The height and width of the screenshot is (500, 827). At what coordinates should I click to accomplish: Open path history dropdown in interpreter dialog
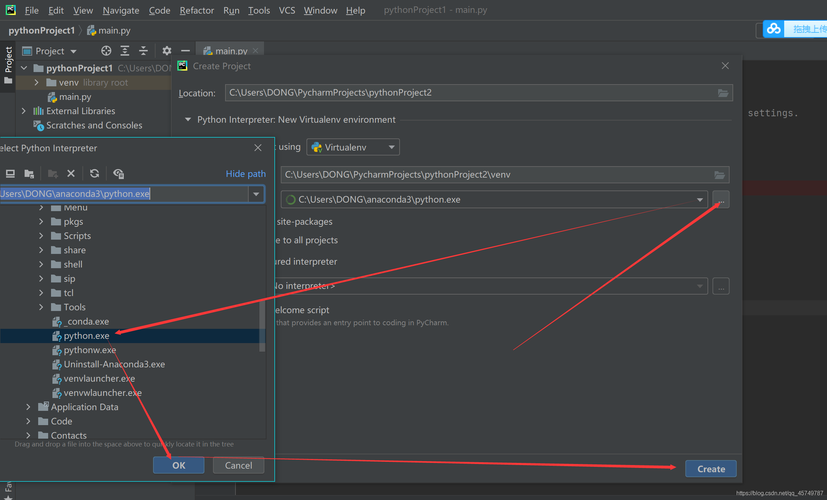[256, 194]
